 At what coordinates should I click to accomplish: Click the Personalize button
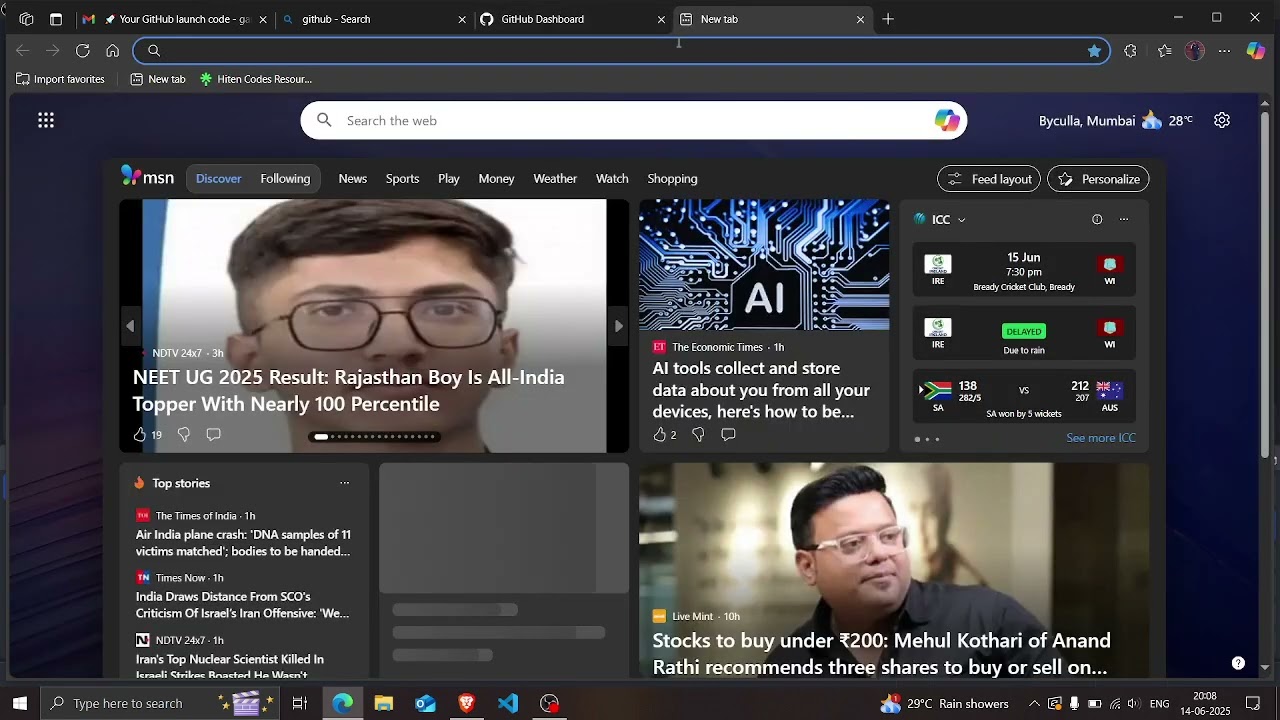click(1098, 179)
